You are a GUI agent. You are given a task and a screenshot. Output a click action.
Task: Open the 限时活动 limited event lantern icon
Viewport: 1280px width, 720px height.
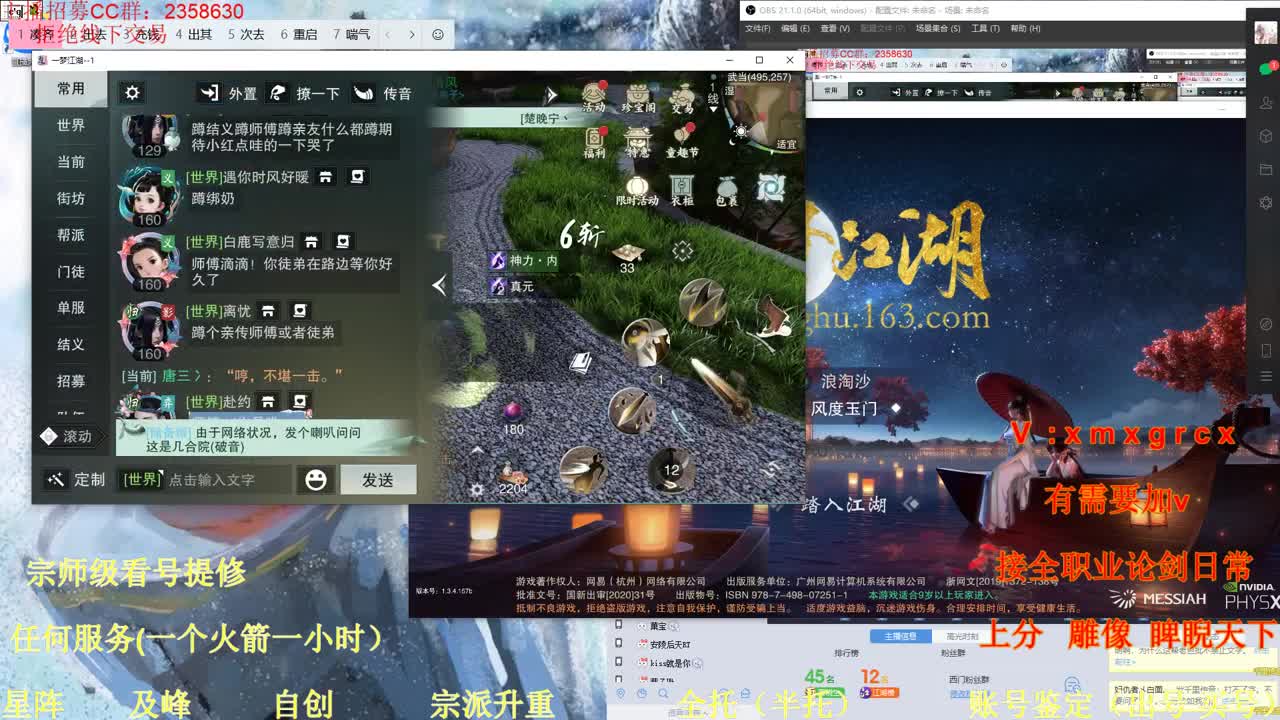pos(637,190)
